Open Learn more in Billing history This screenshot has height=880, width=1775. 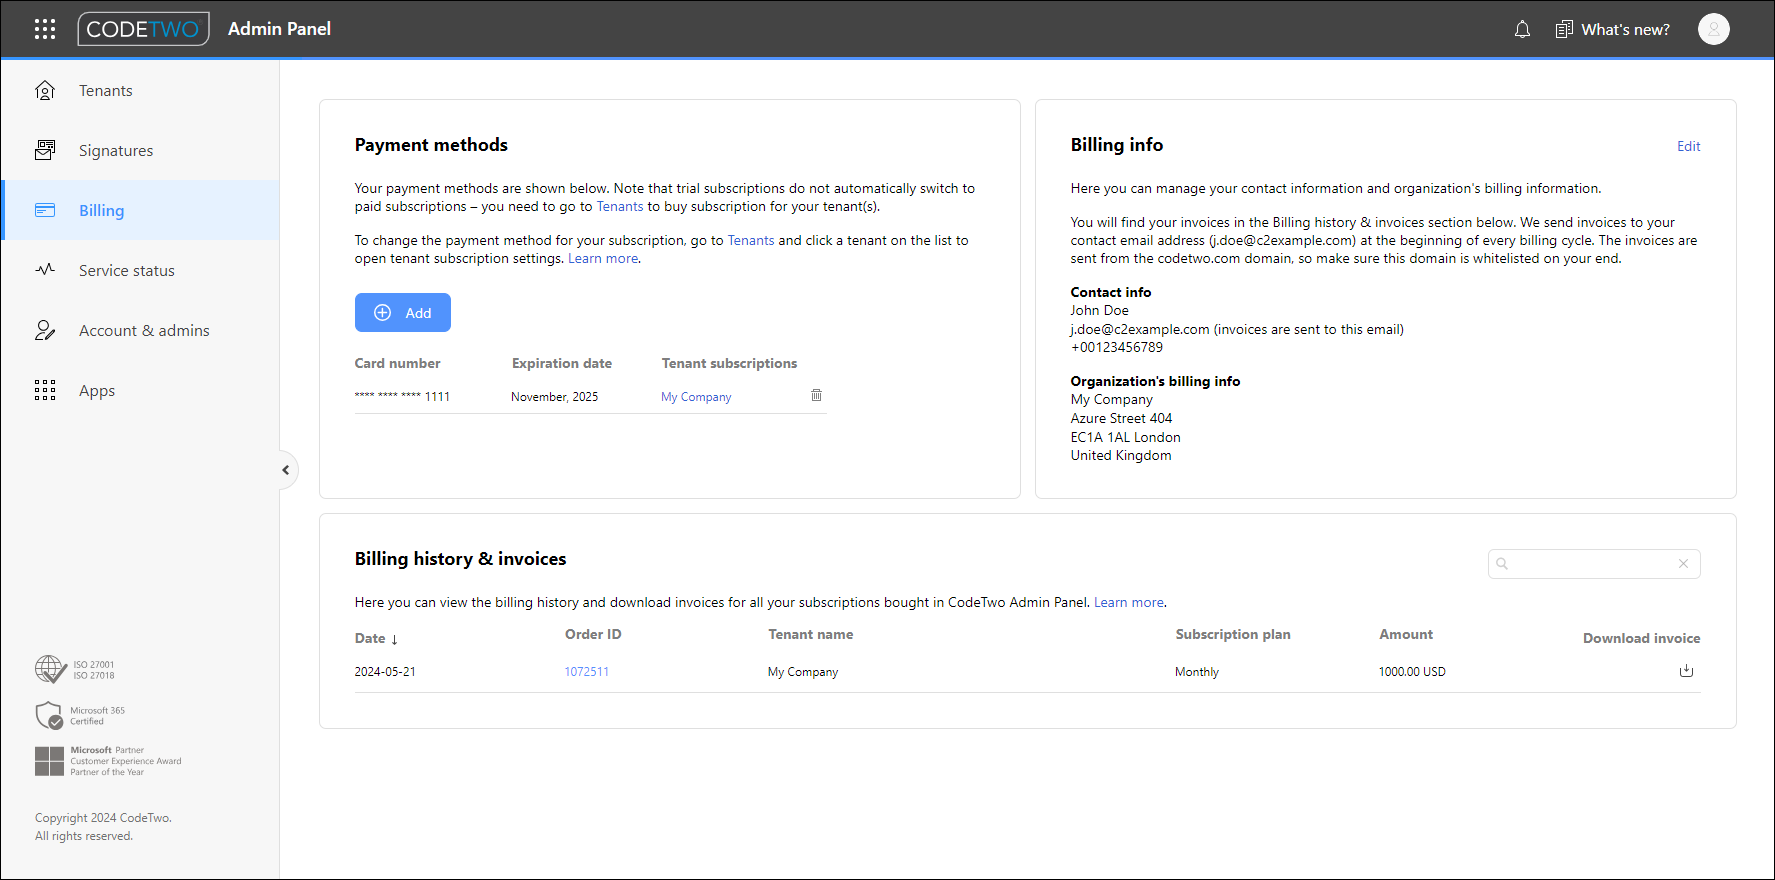[x=1129, y=602]
